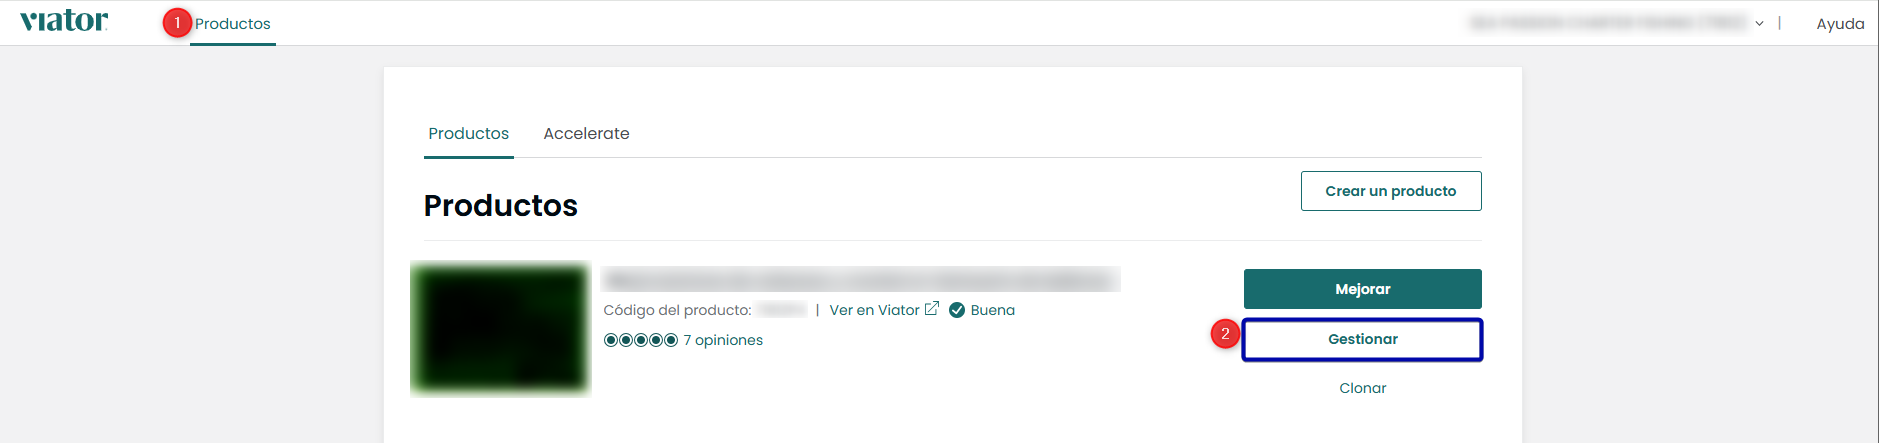This screenshot has height=443, width=1879.
Task: Click the five-circle rating bubbles
Action: click(x=641, y=340)
